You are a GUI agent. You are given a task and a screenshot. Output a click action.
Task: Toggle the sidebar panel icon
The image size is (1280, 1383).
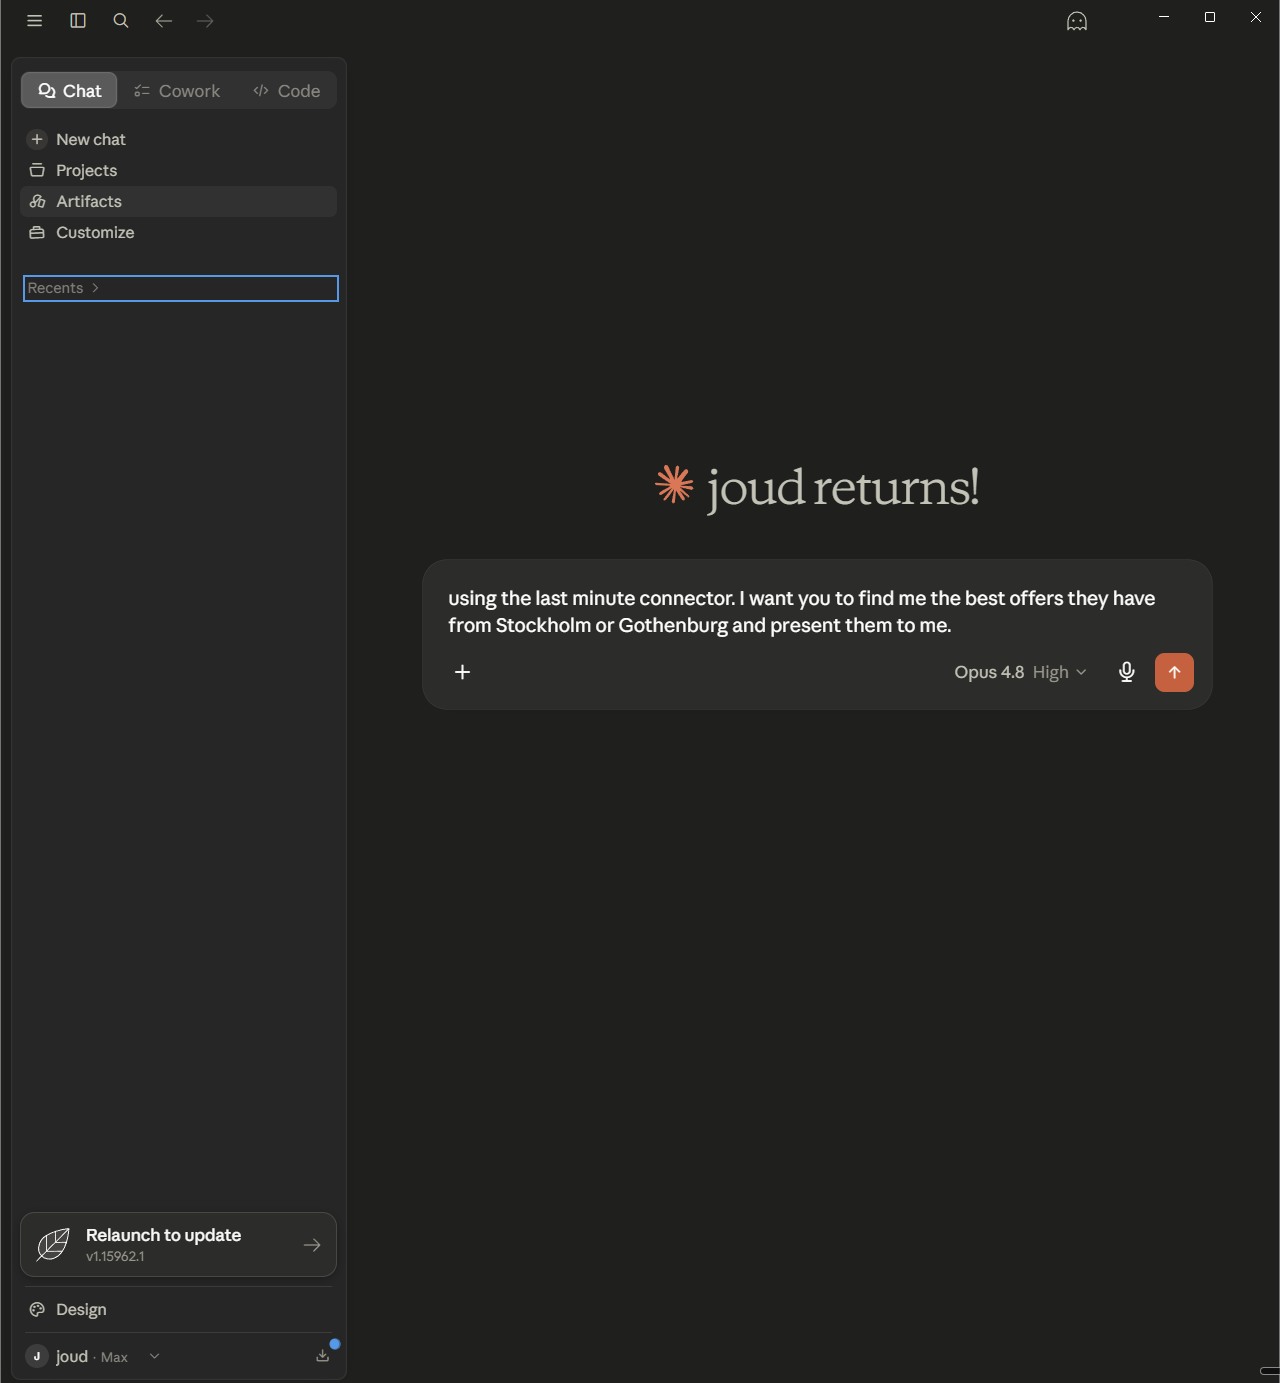point(78,20)
